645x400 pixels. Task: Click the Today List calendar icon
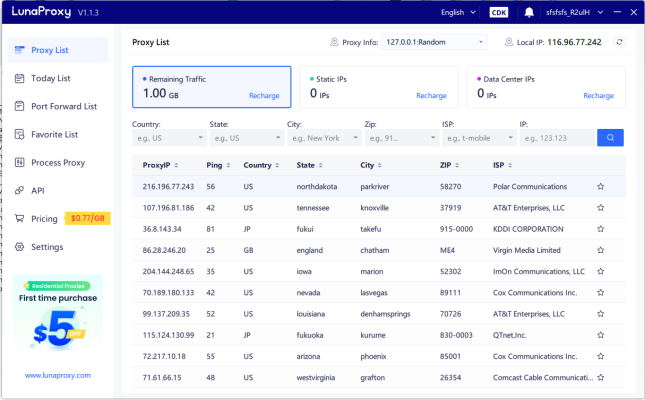(19, 78)
